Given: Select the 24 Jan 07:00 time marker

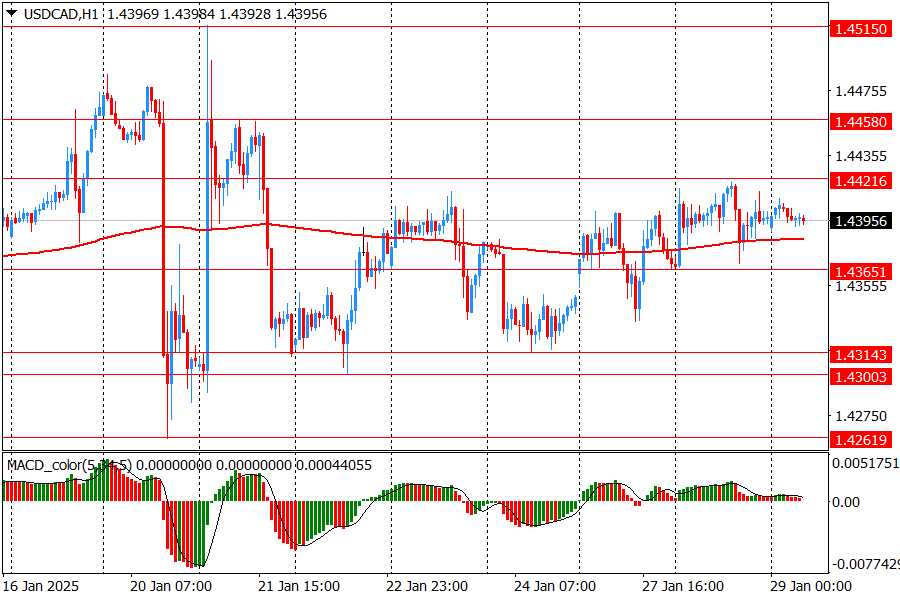Looking at the screenshot, I should point(555,586).
